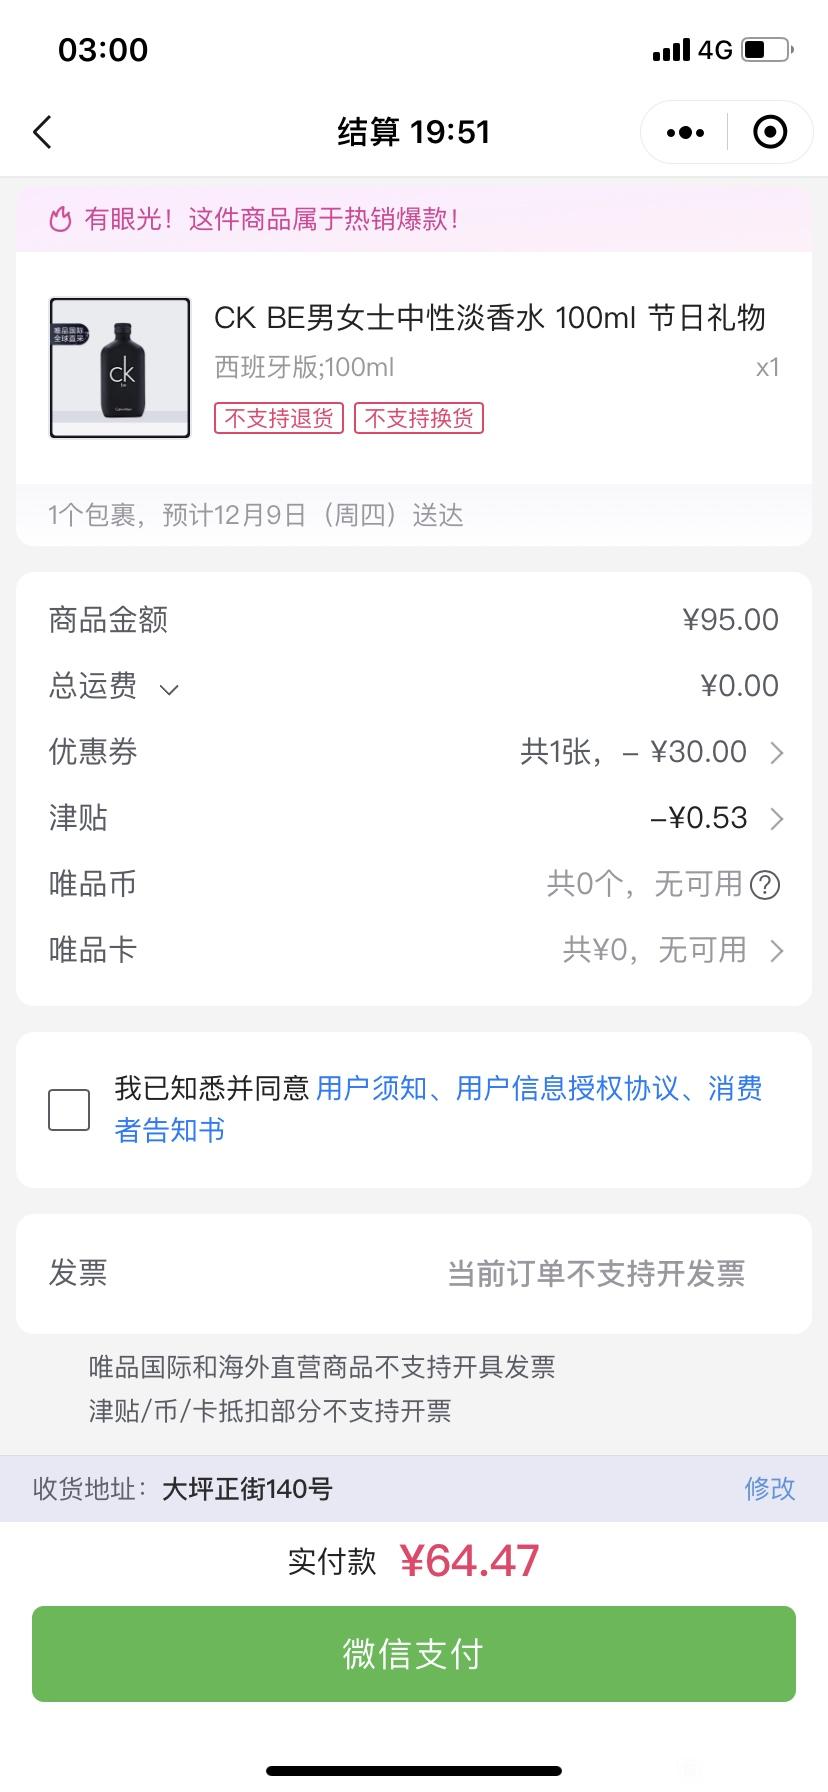
Task: Expand the 总运费 shipping fee details
Action: pos(169,689)
